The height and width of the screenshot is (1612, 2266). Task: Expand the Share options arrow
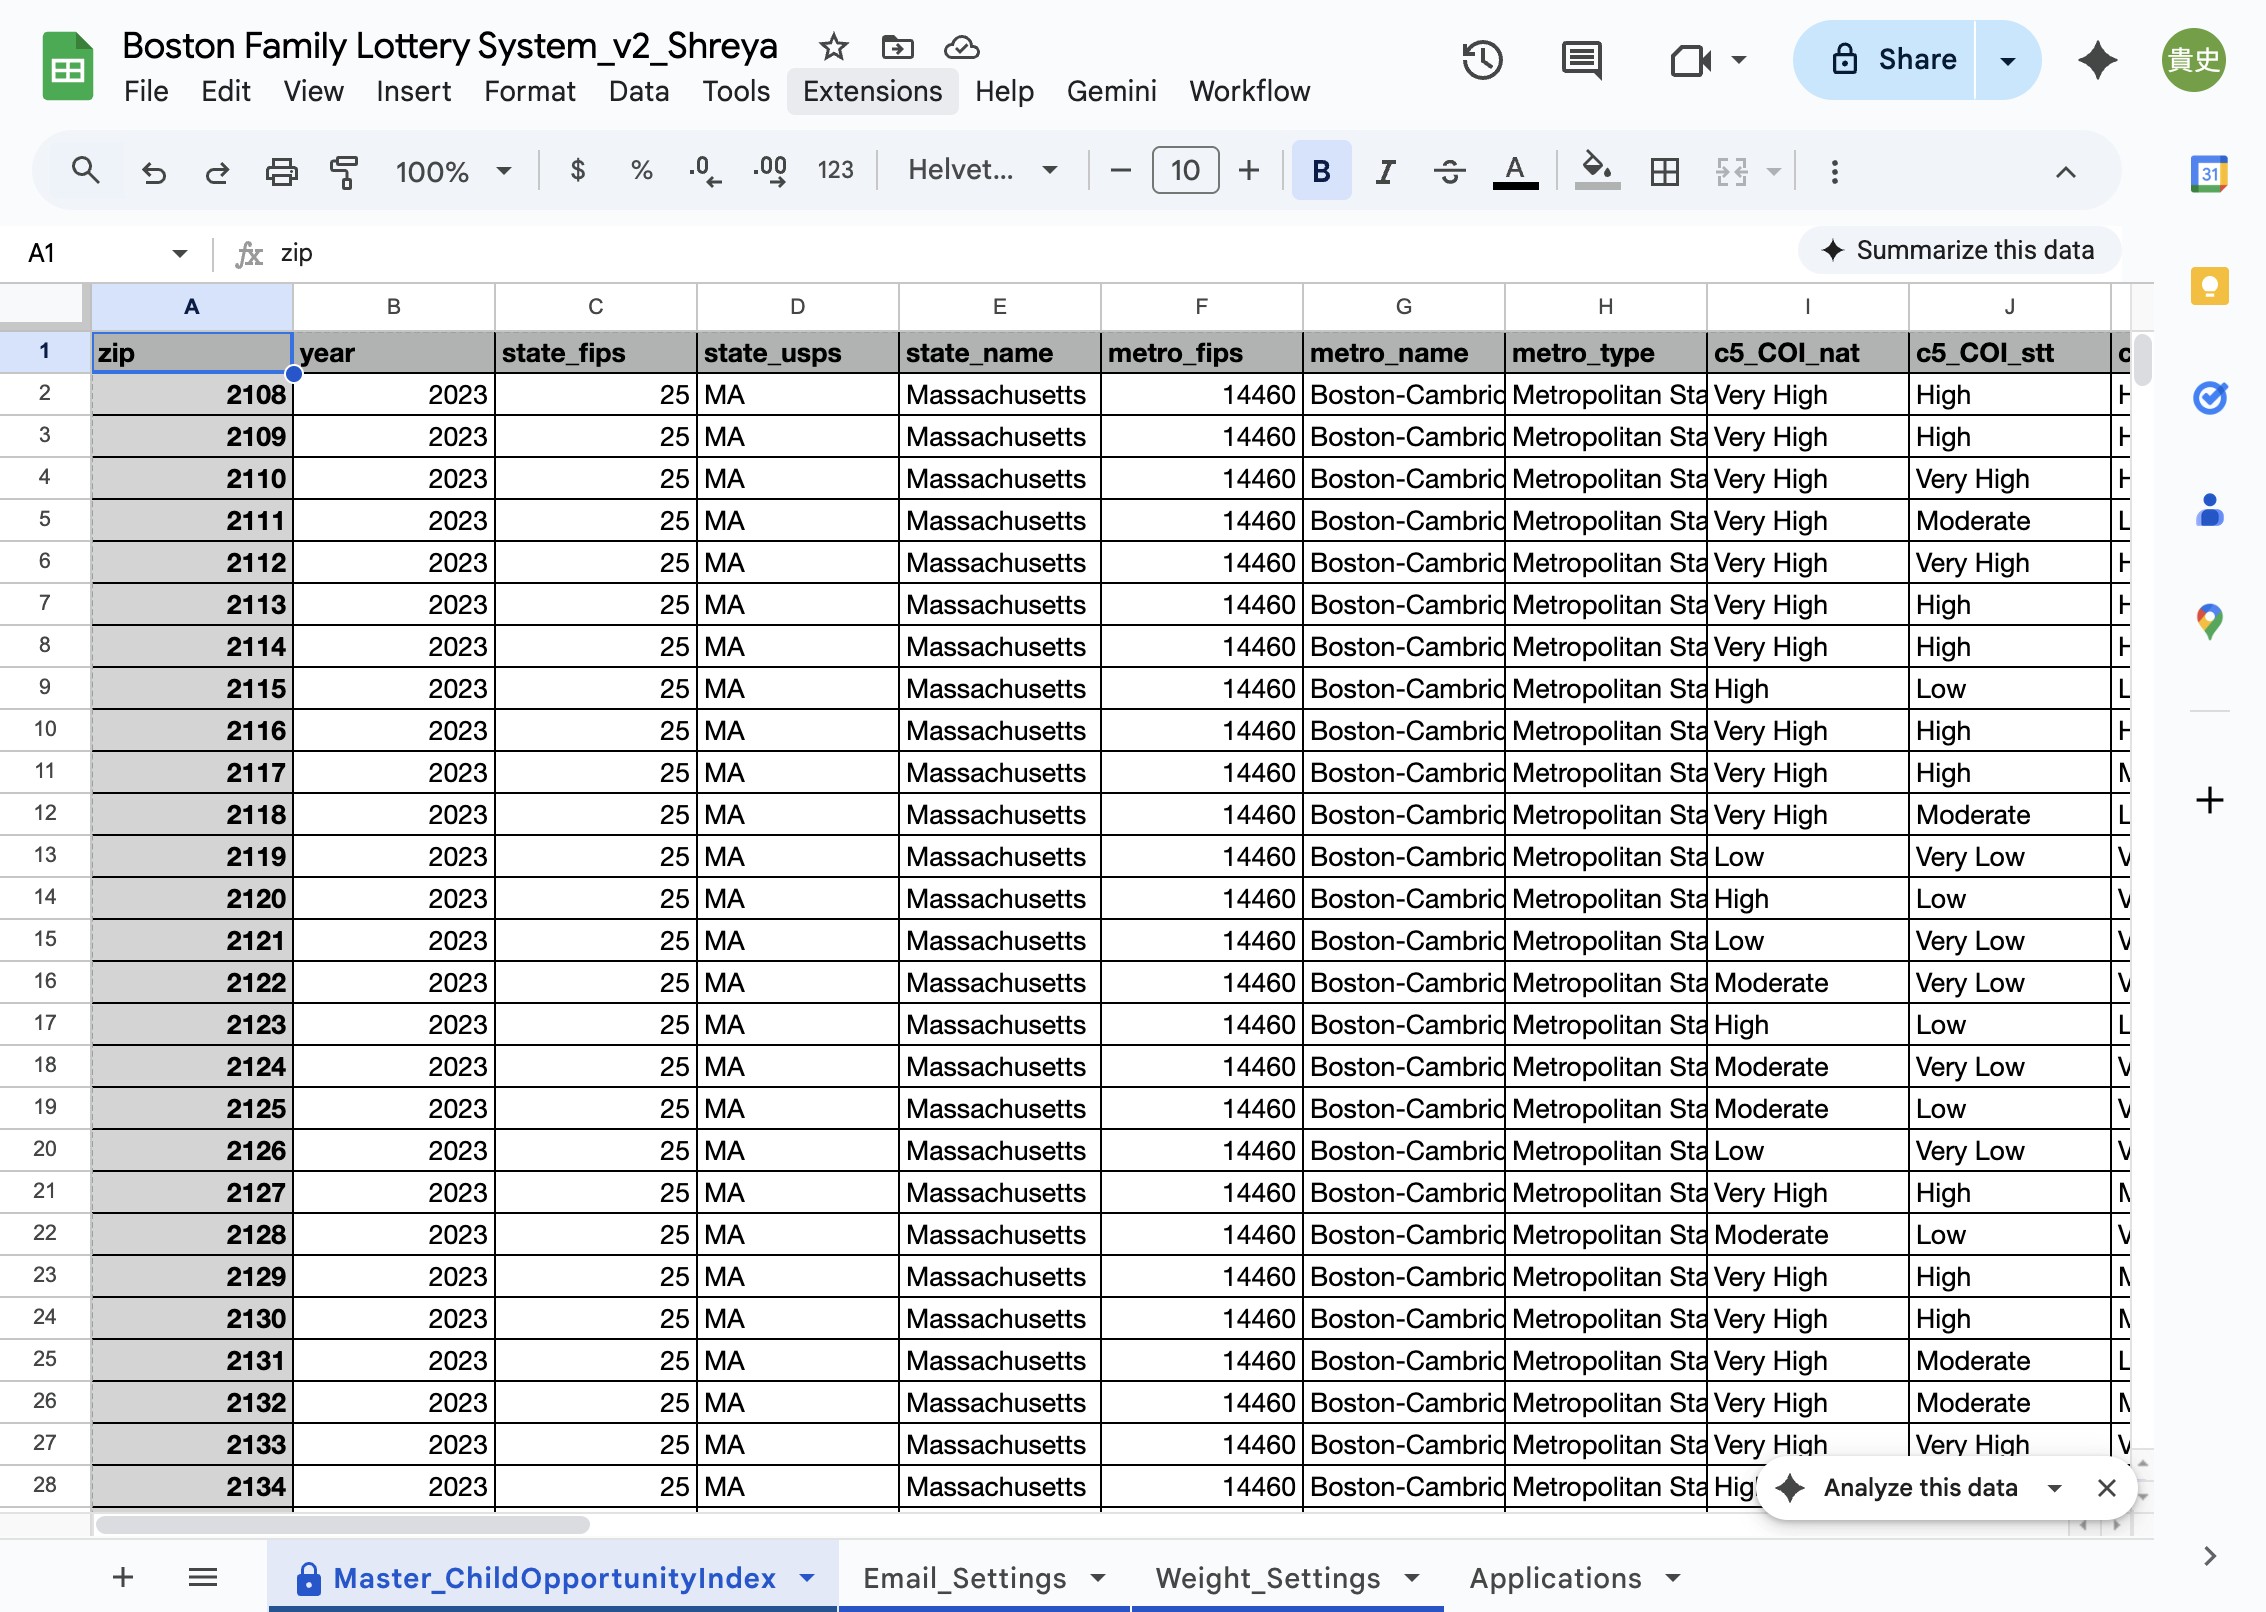(2006, 60)
